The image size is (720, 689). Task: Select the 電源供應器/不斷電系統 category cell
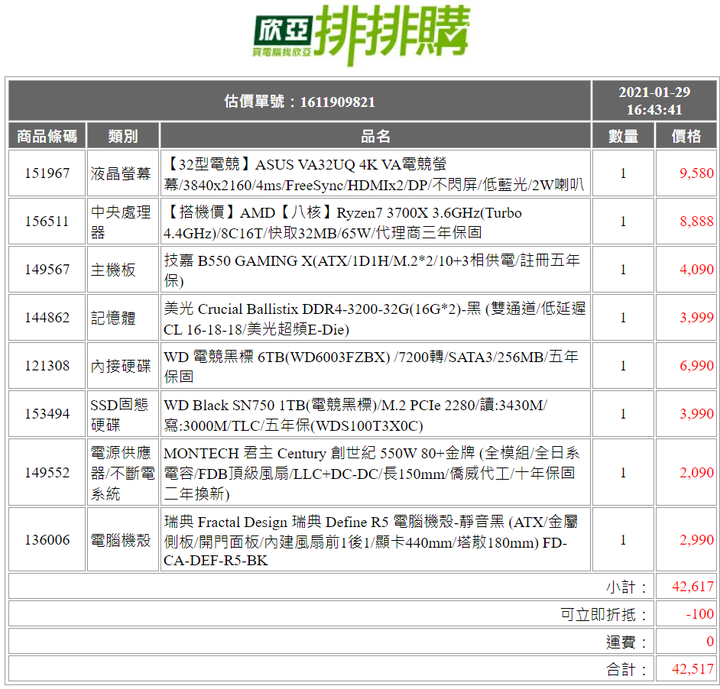point(123,472)
